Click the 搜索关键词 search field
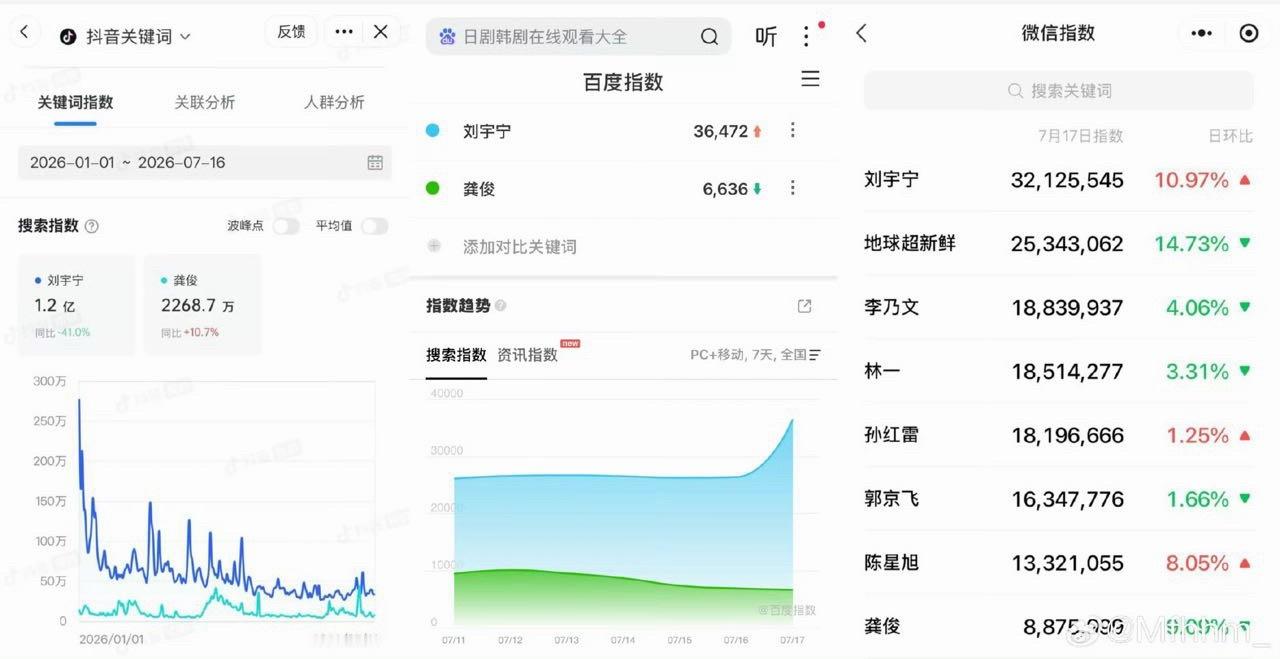This screenshot has width=1280, height=659. tap(1059, 90)
